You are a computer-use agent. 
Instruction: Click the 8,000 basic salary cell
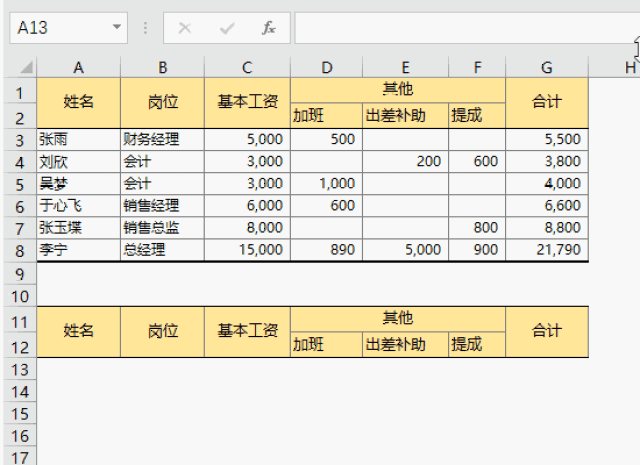tap(247, 228)
